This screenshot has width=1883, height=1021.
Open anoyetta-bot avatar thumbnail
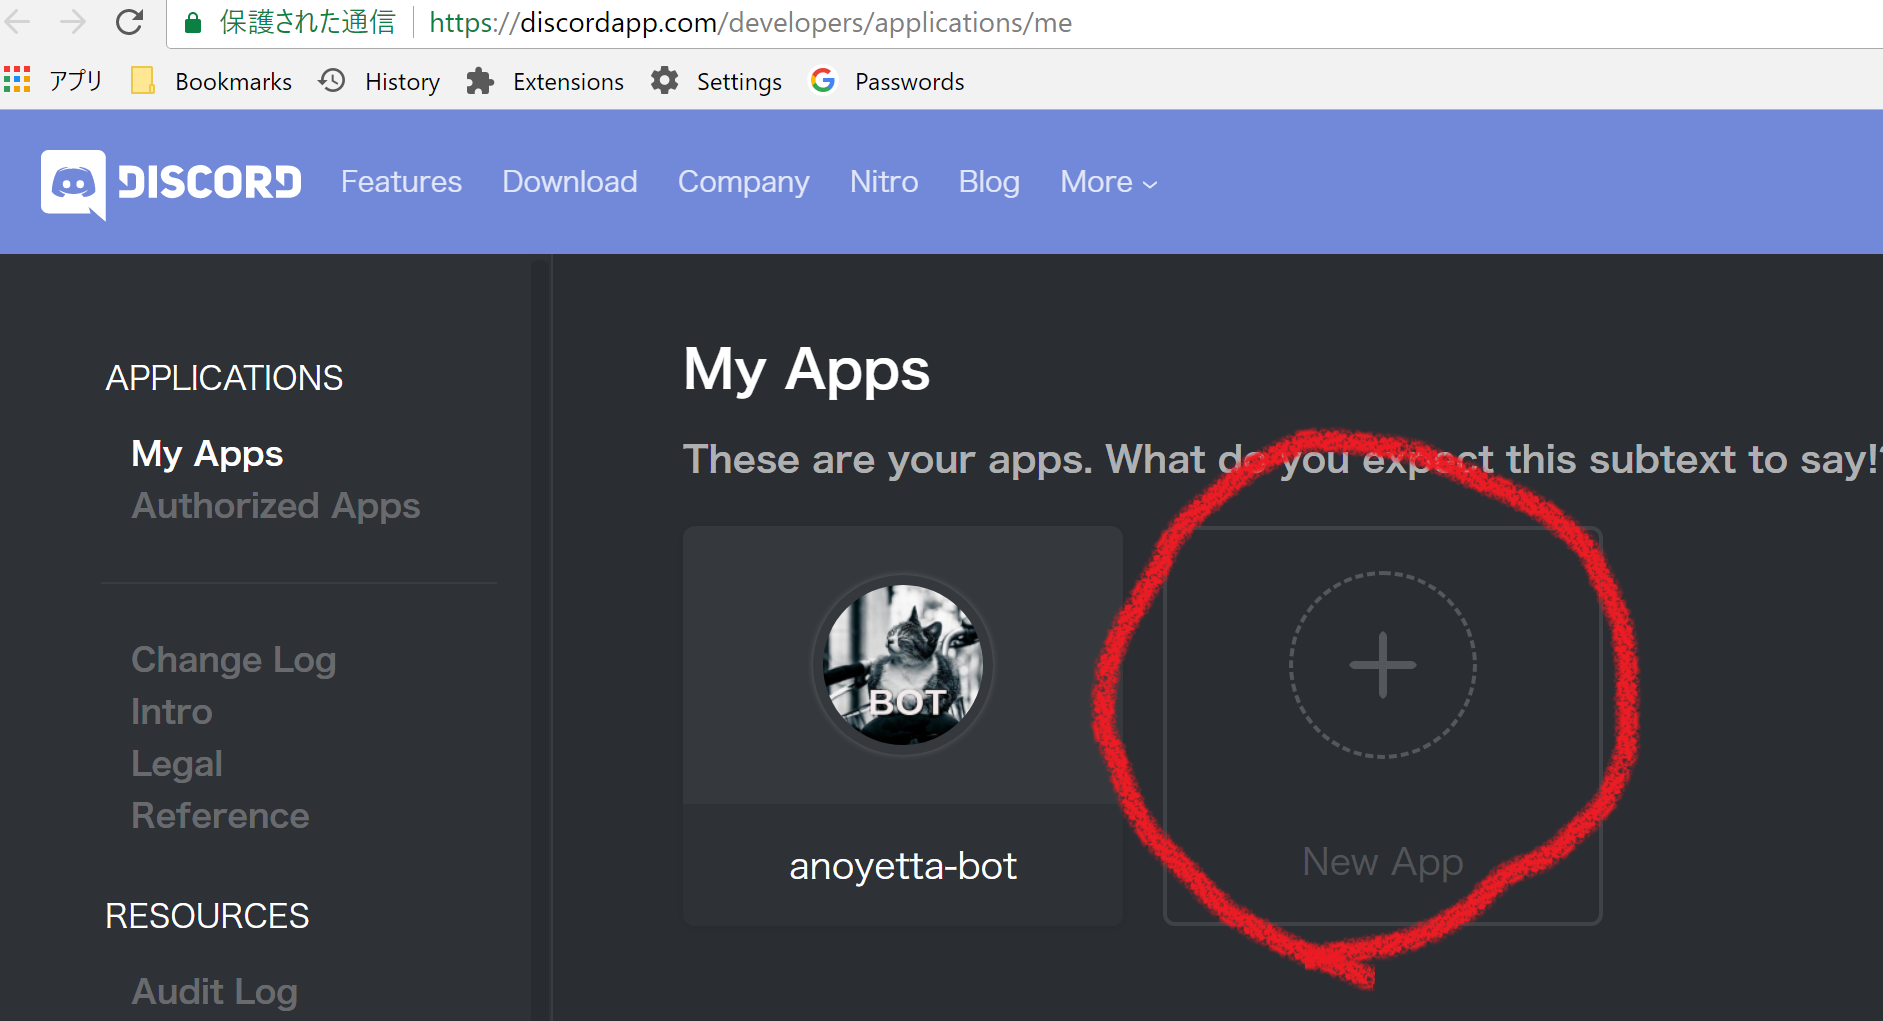(x=903, y=665)
